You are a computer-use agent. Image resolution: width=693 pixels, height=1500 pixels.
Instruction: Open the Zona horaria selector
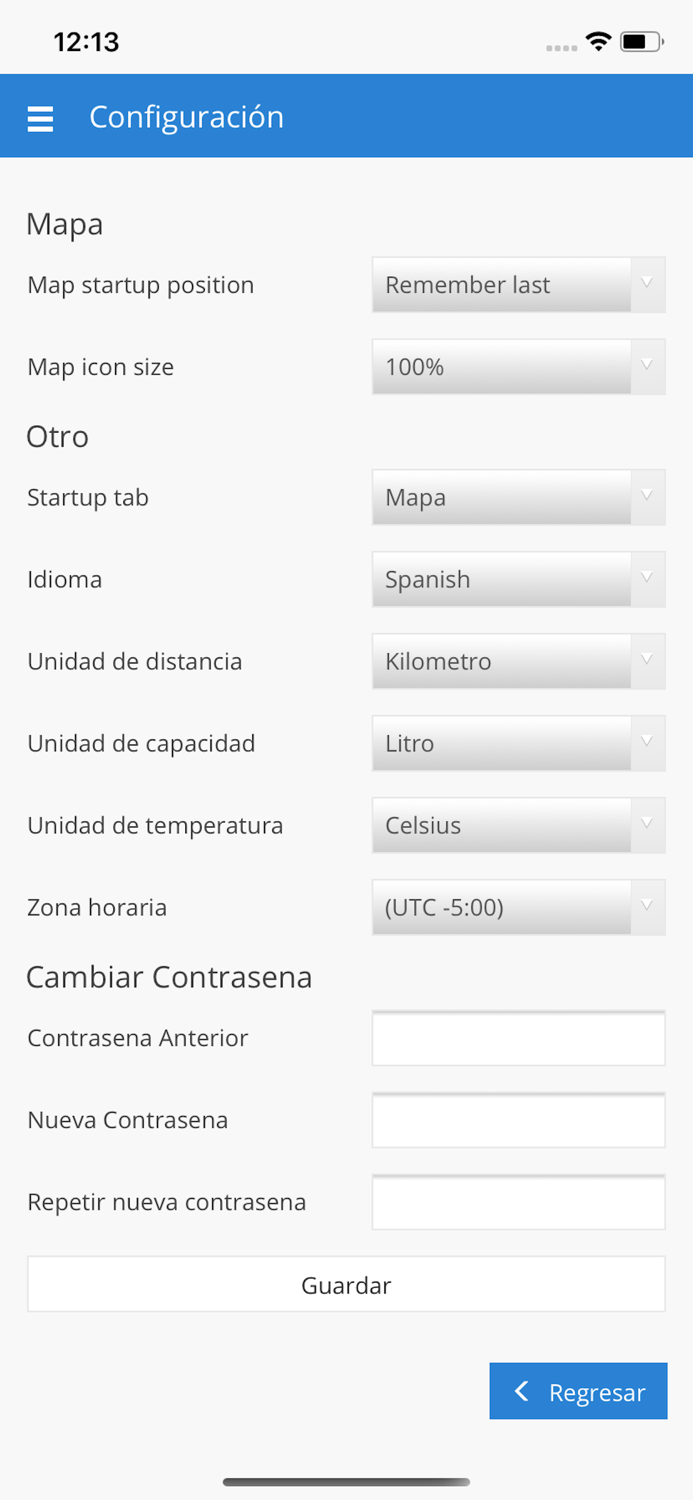[x=518, y=907]
